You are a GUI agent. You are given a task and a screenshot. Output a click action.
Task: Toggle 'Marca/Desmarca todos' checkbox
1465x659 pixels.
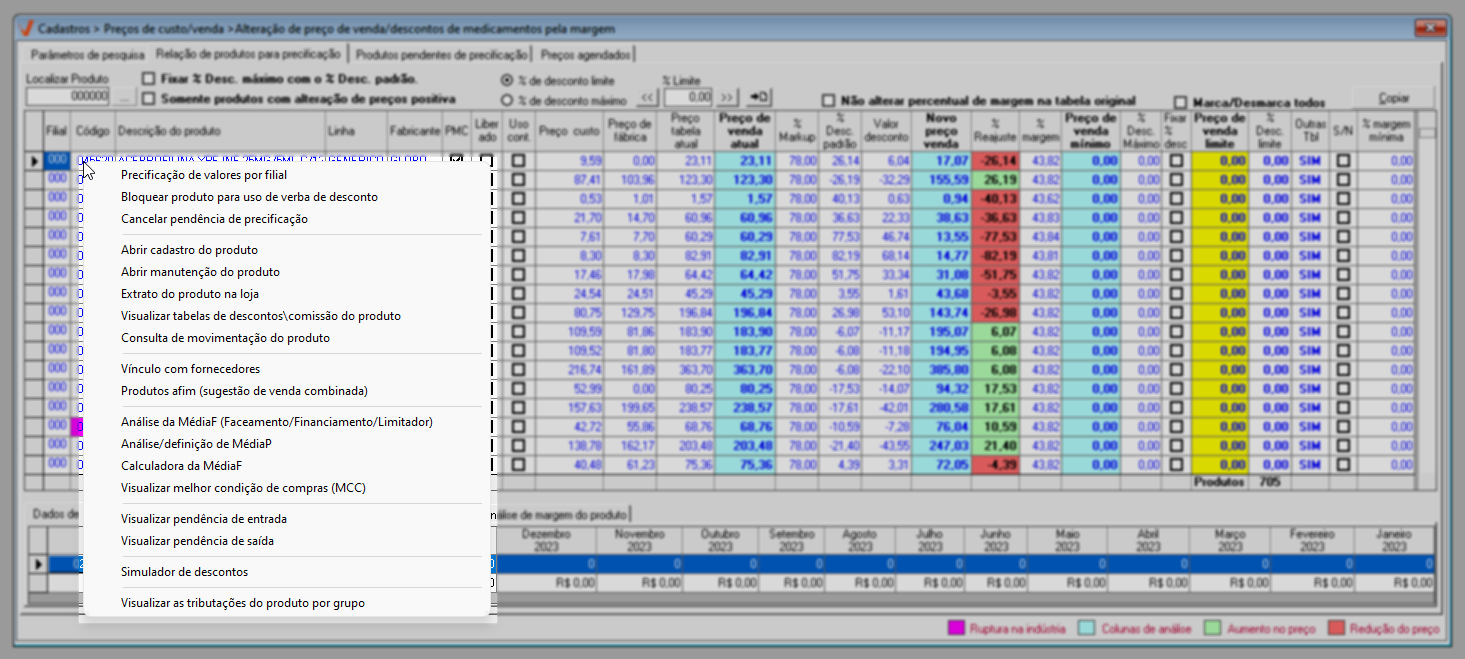tap(1181, 102)
